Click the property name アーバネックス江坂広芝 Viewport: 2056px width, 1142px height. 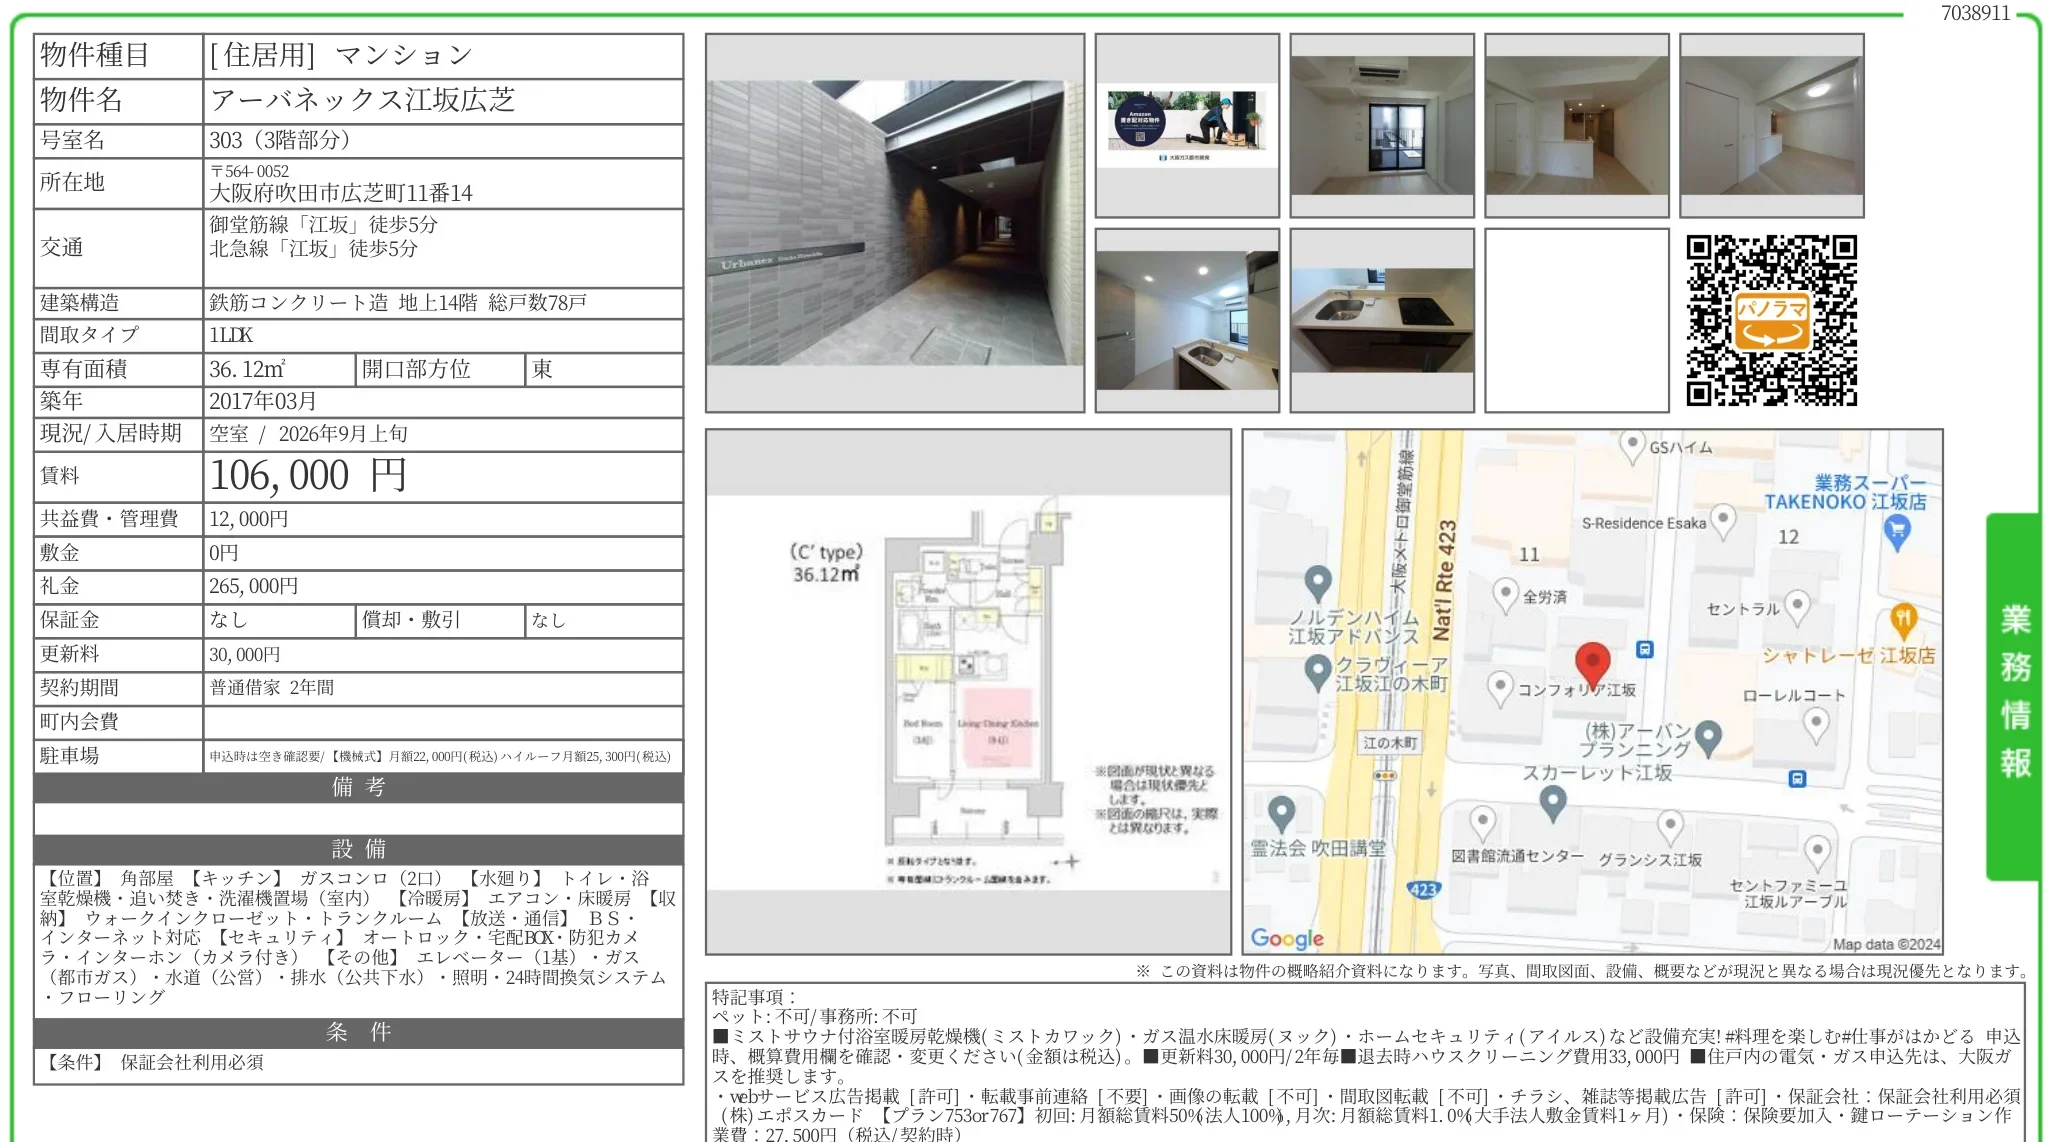pos(363,100)
